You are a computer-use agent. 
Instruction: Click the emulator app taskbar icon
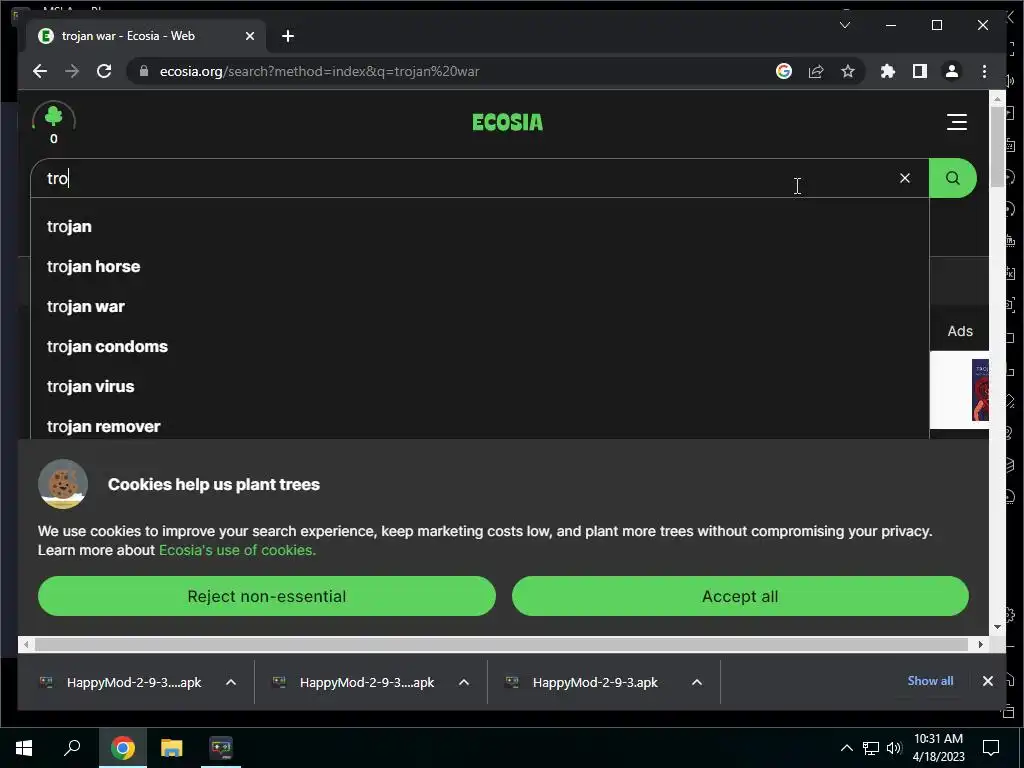point(220,747)
